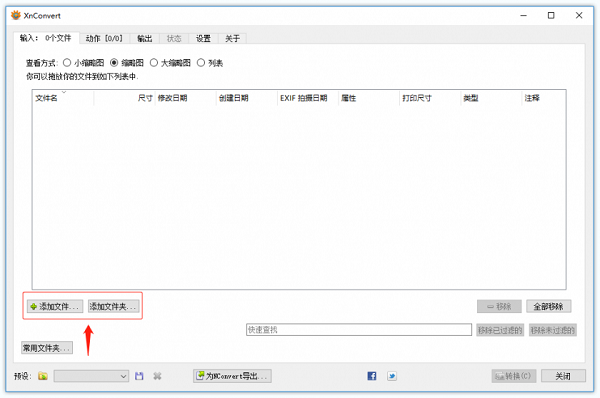Switch to the 动作 [0/0] tab
The height and width of the screenshot is (398, 600).
(x=104, y=38)
